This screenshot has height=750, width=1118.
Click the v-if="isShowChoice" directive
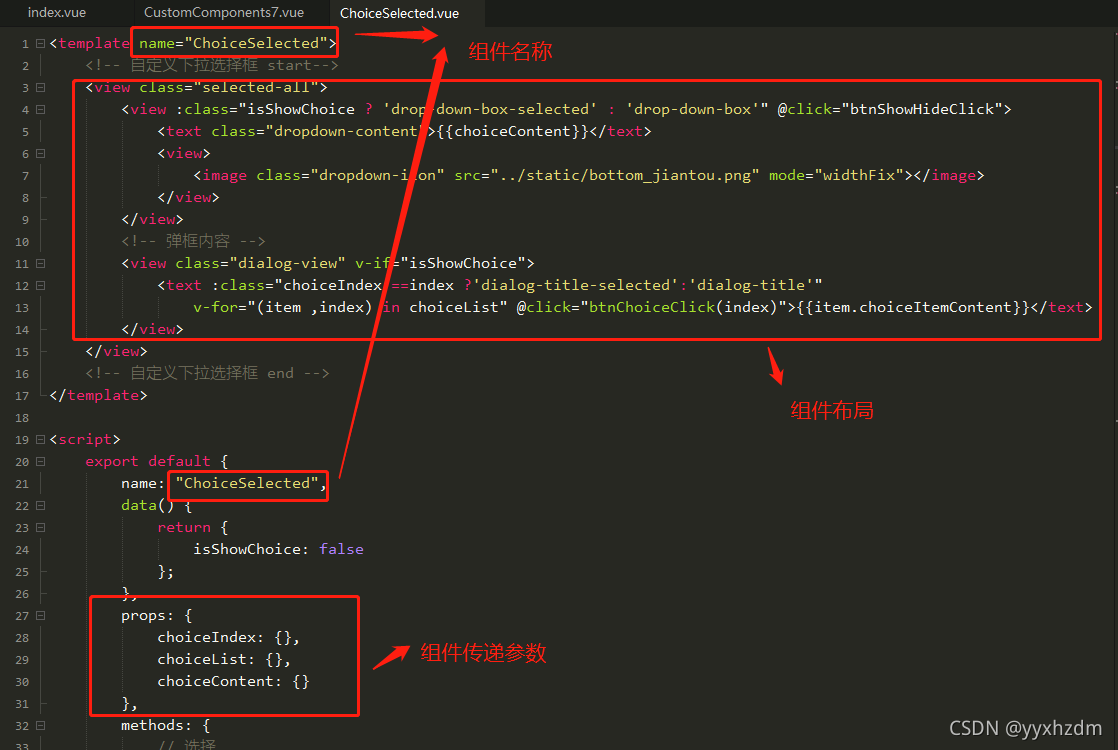coord(444,263)
